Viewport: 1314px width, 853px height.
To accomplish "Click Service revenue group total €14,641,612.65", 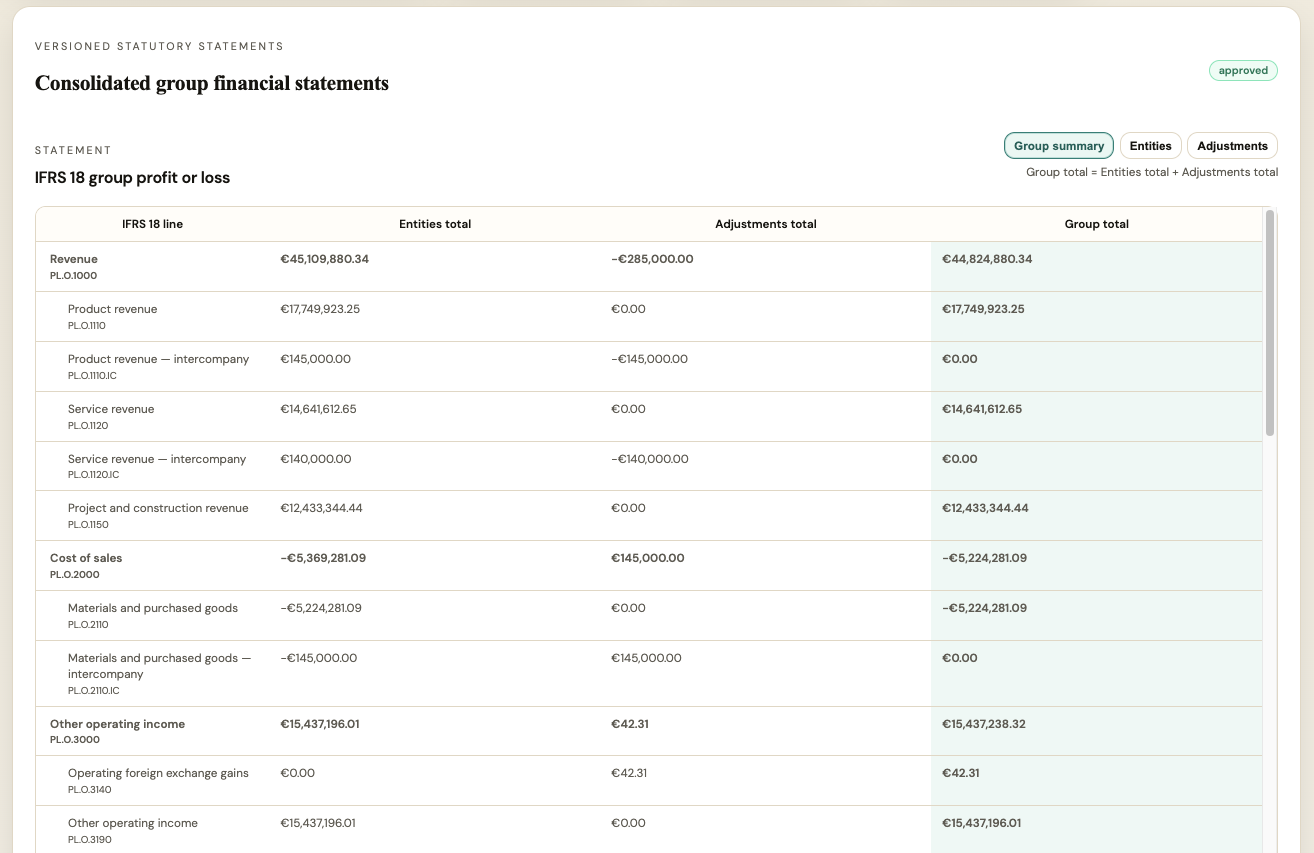I will 982,409.
